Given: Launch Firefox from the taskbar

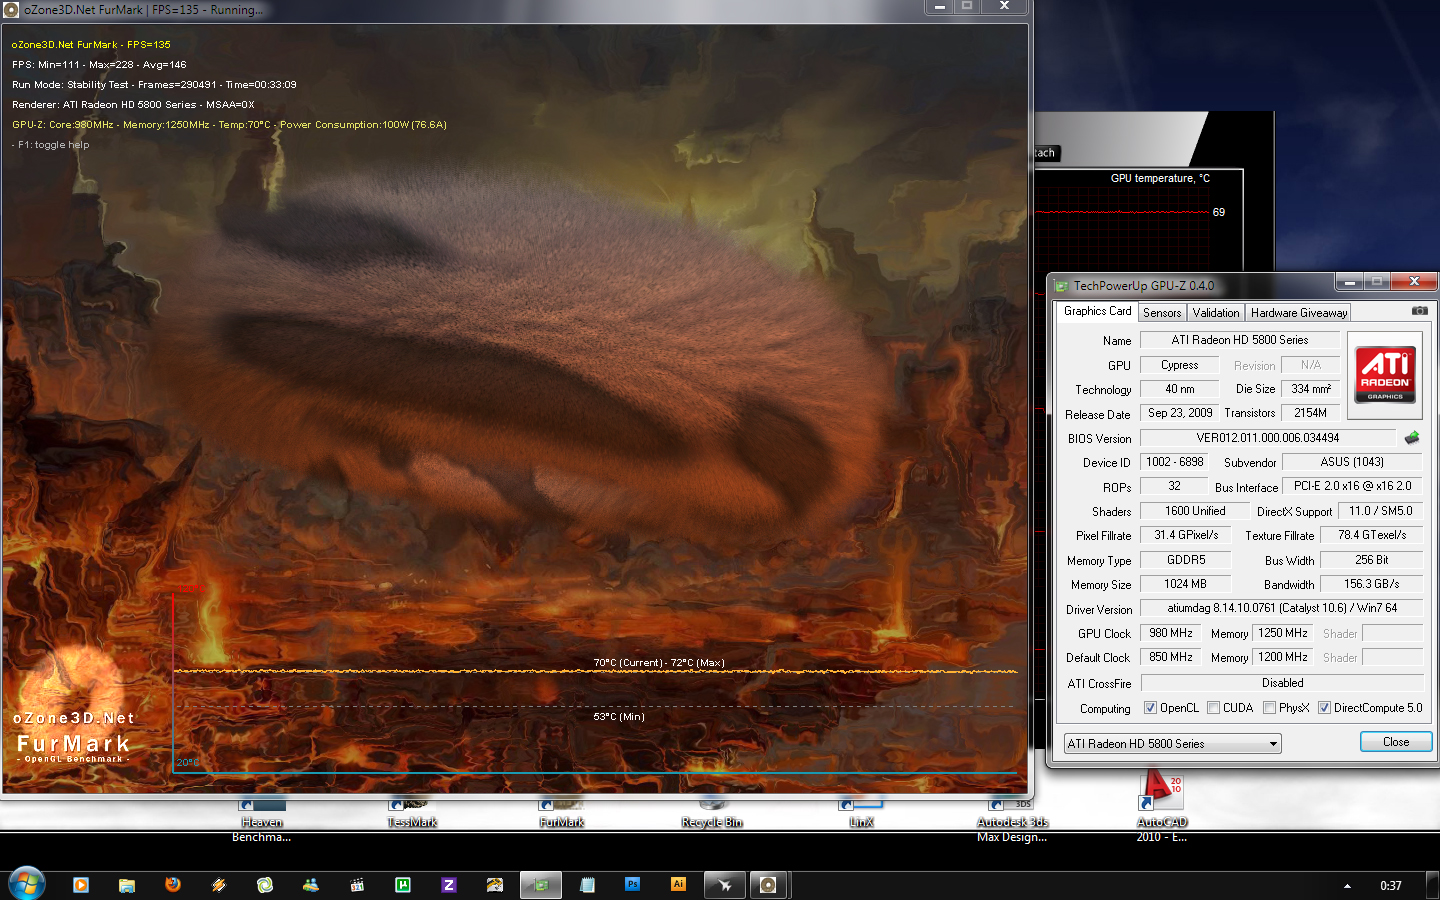Looking at the screenshot, I should pos(173,884).
